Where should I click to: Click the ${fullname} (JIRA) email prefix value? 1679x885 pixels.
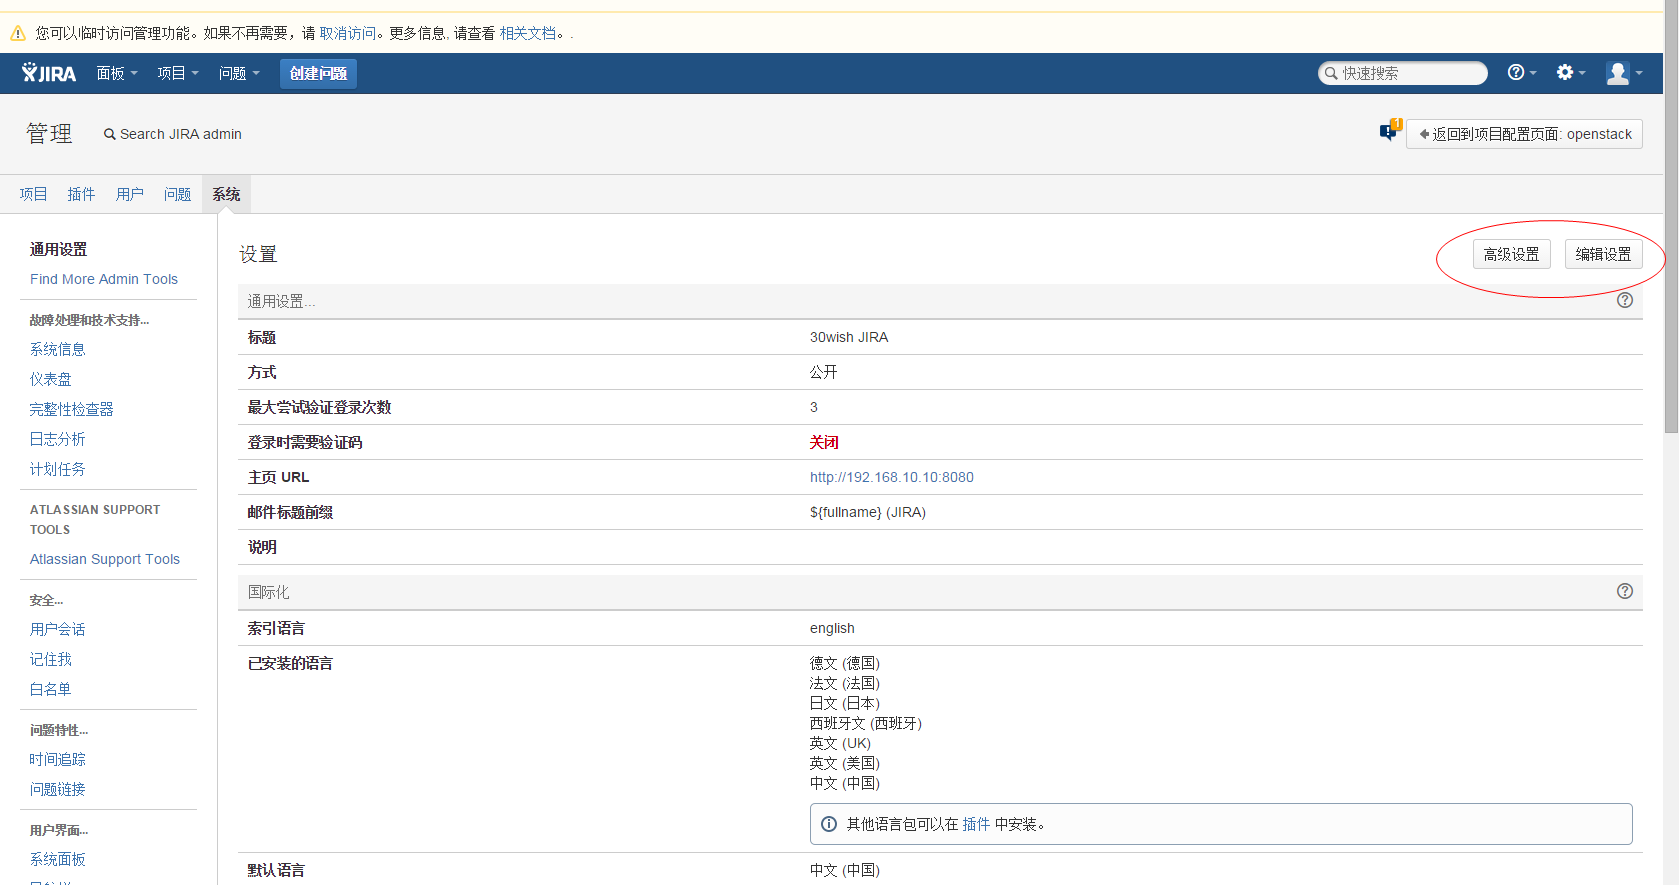tap(868, 512)
